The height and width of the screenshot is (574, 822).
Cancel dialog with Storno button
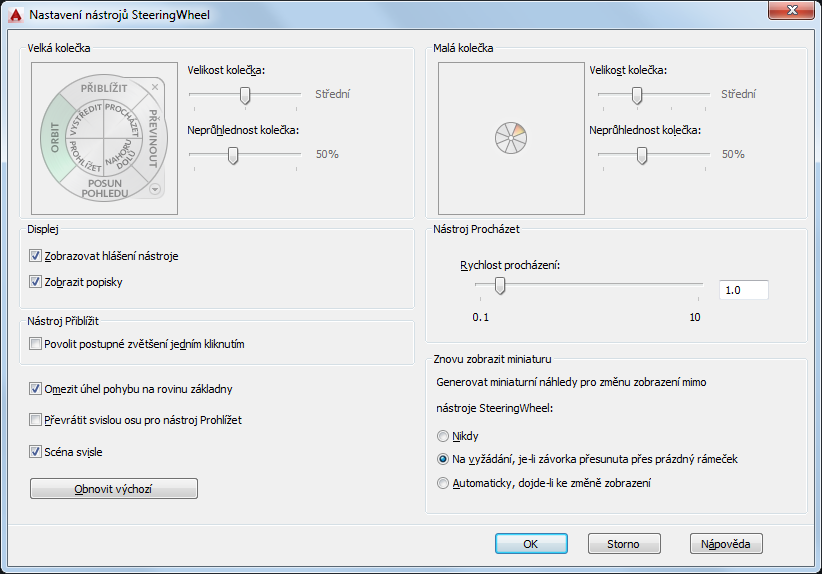(x=624, y=544)
